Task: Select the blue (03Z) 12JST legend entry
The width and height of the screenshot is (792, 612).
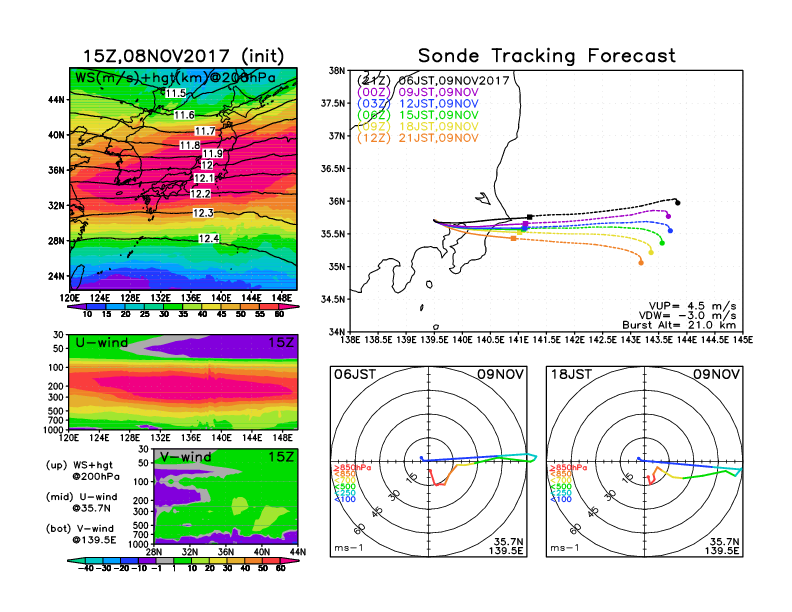Action: pos(417,104)
